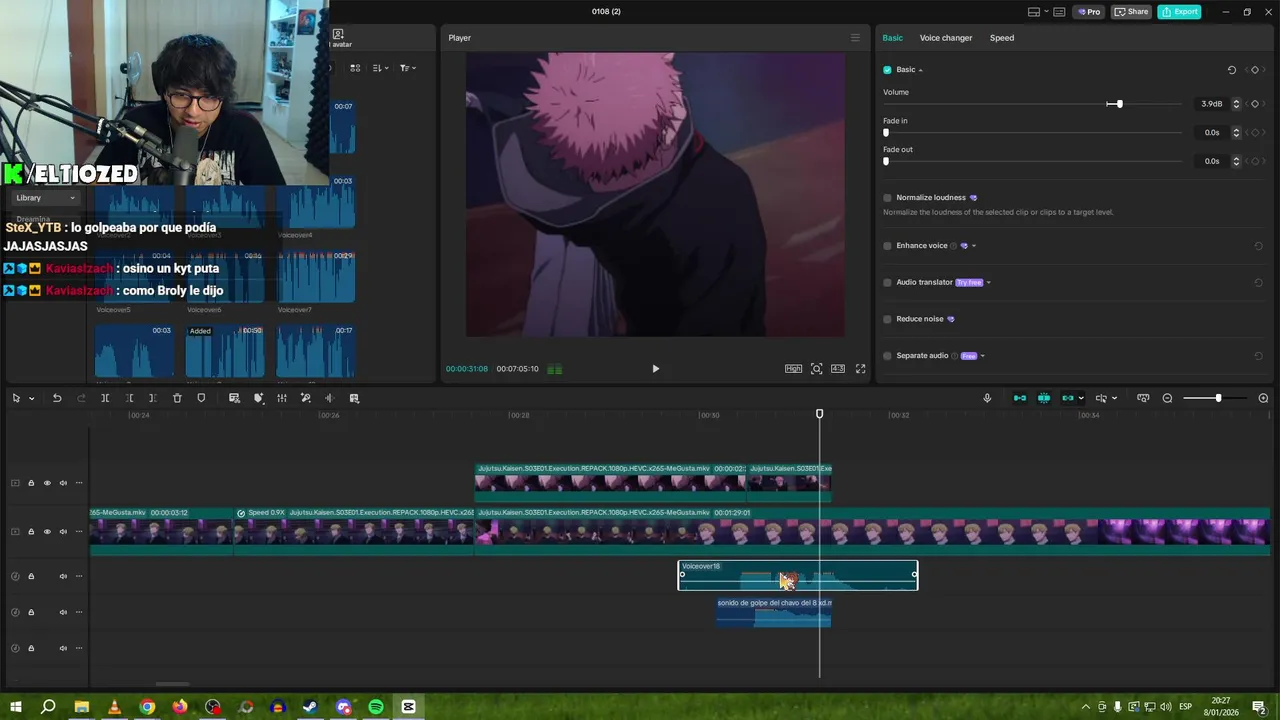Open the filter options in media panel
Screen dimensions: 1280x720
pyautogui.click(x=408, y=68)
